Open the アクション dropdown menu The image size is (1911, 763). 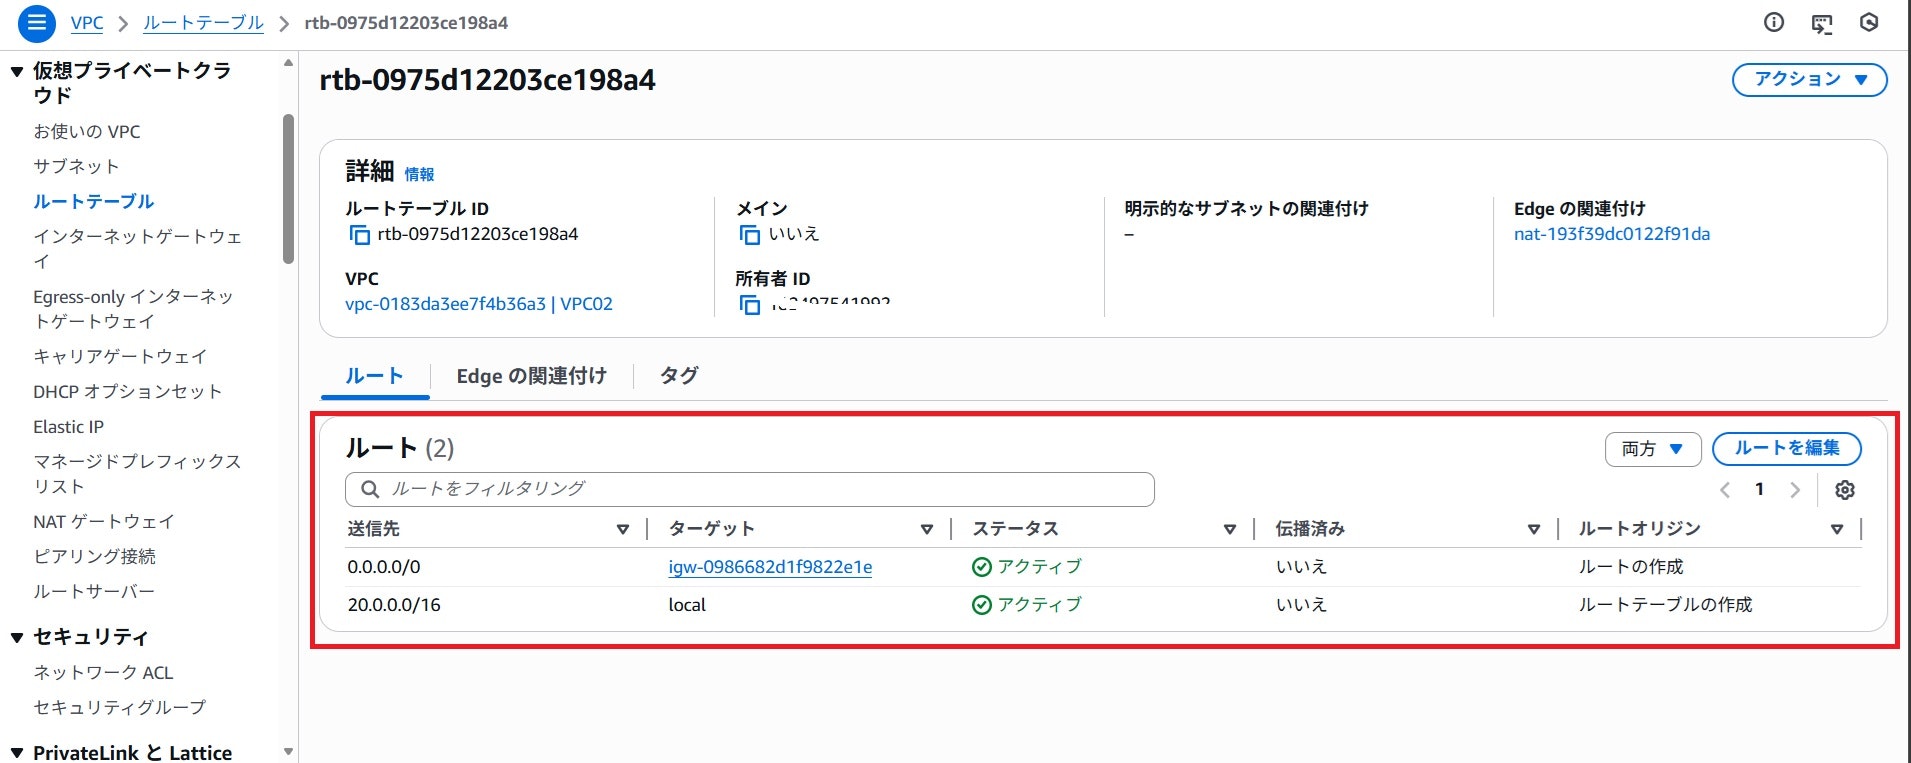[1810, 79]
